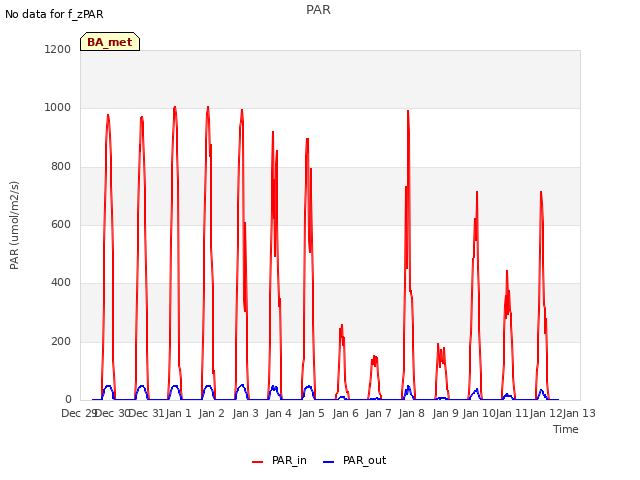Screen dimensions: 640x480
Task: Toggle the PAR_out legend entry
Action: pos(354,460)
